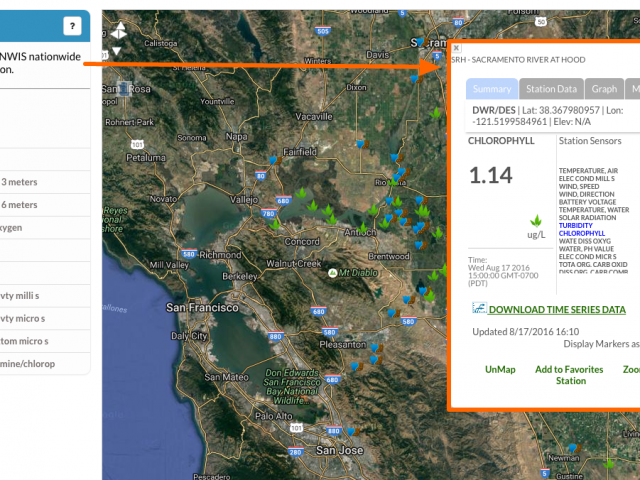Screen dimensions: 640x480
Task: Click WATER, PH VALUE sensor entry
Action: pos(586,249)
